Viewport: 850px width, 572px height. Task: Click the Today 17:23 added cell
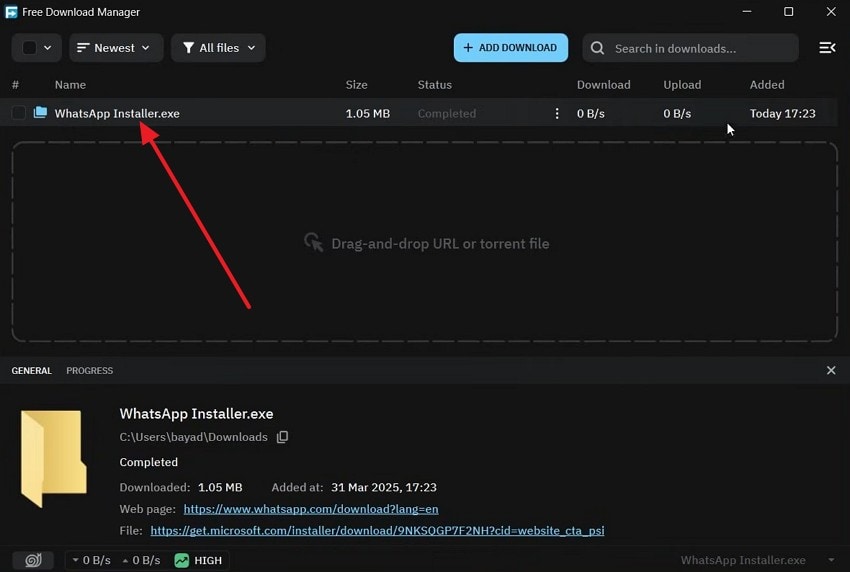pos(782,113)
